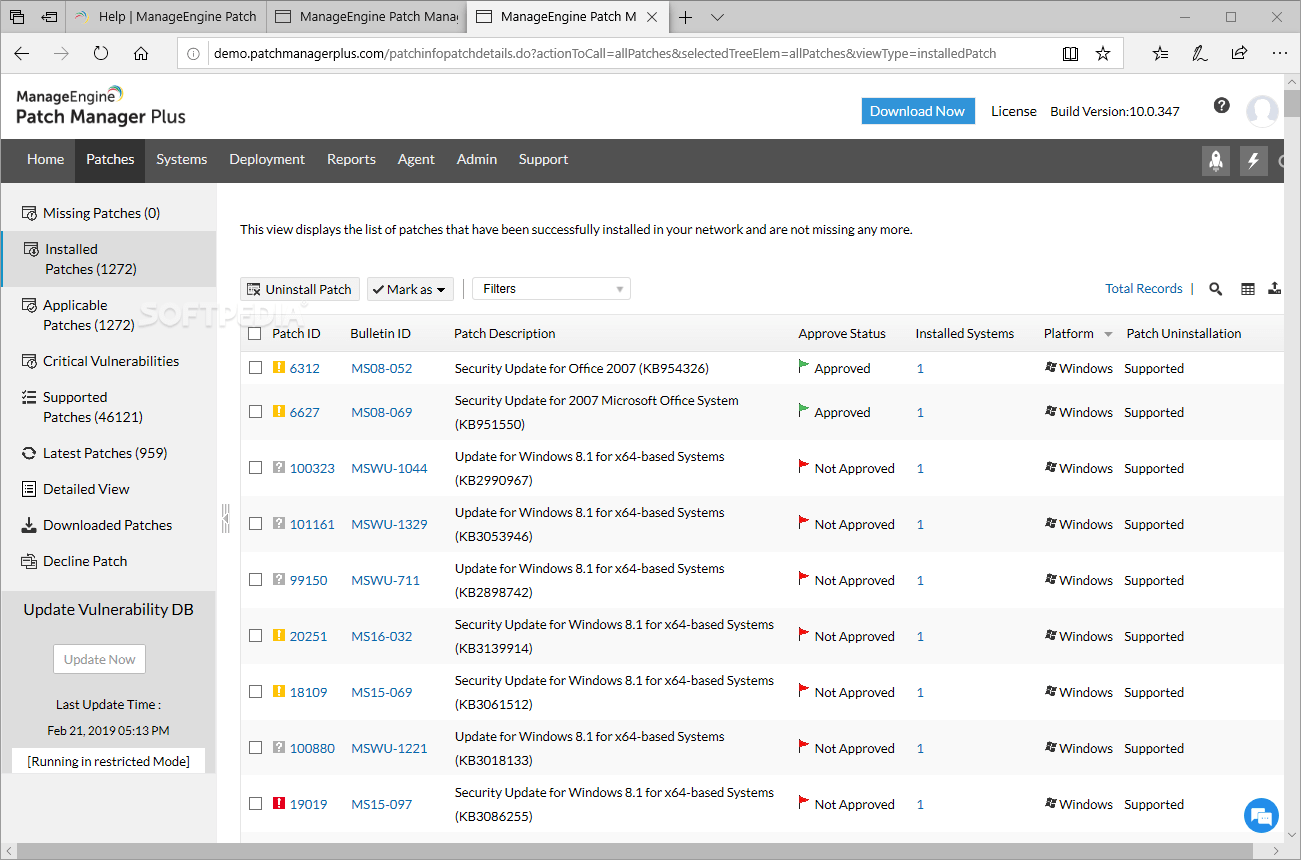Open the Systems tab
This screenshot has height=860, width=1301.
pos(182,159)
